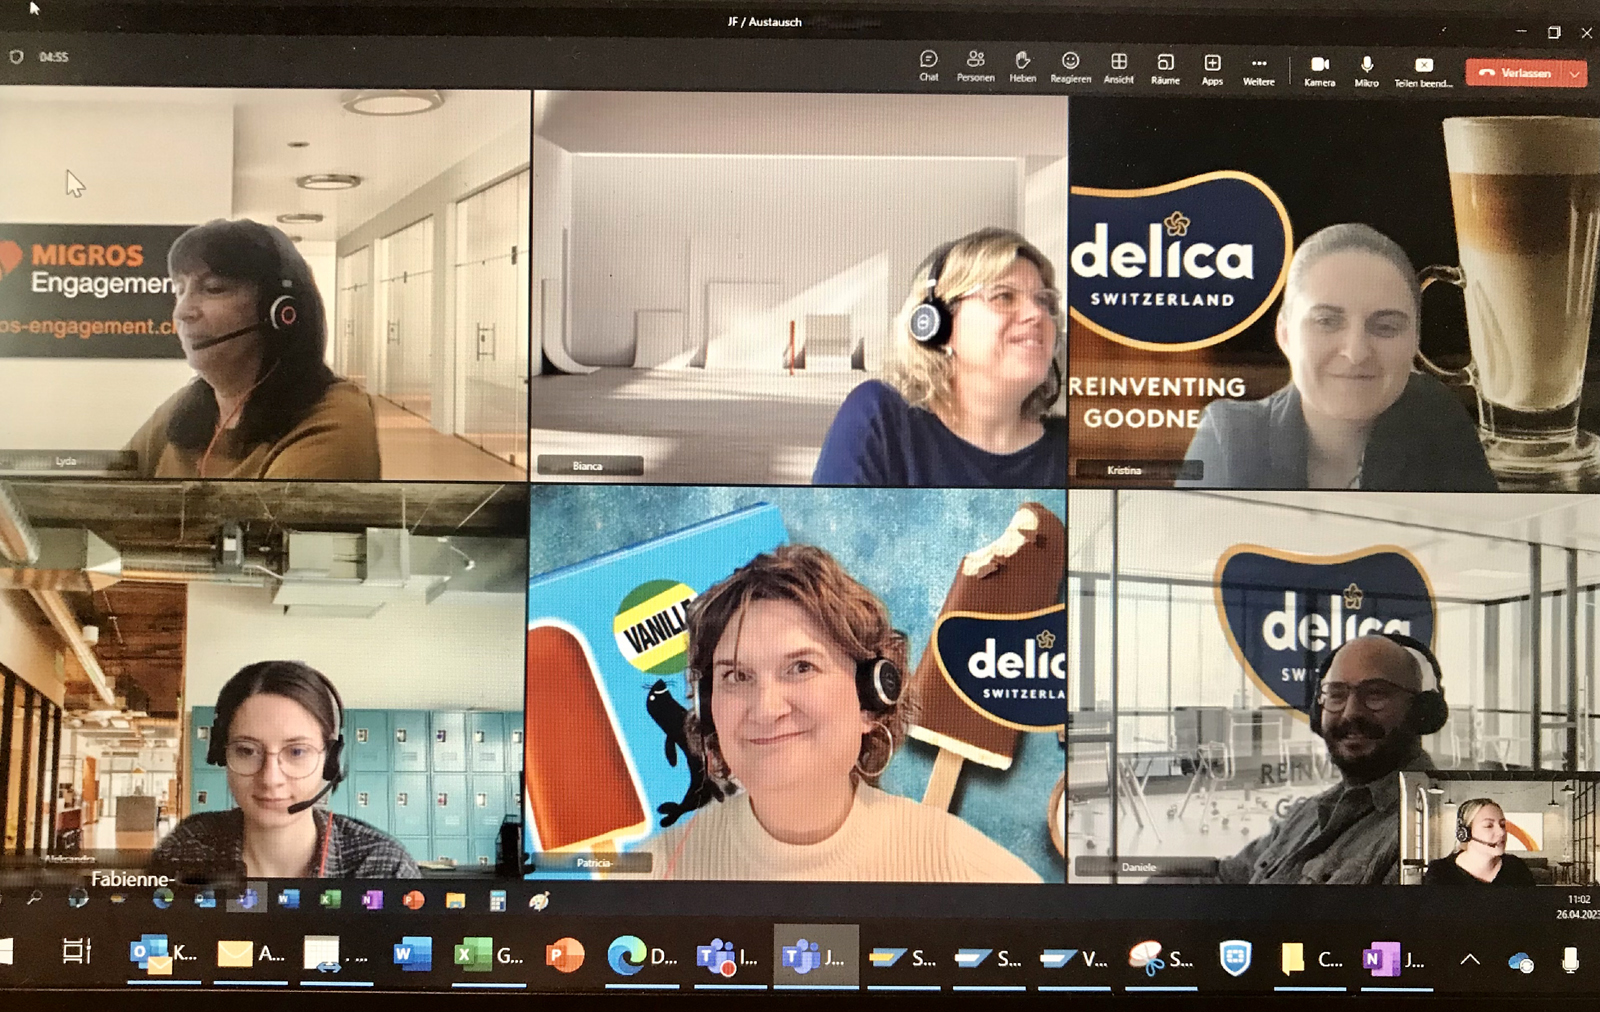Open the blue shield security app
1600x1012 pixels.
1236,959
